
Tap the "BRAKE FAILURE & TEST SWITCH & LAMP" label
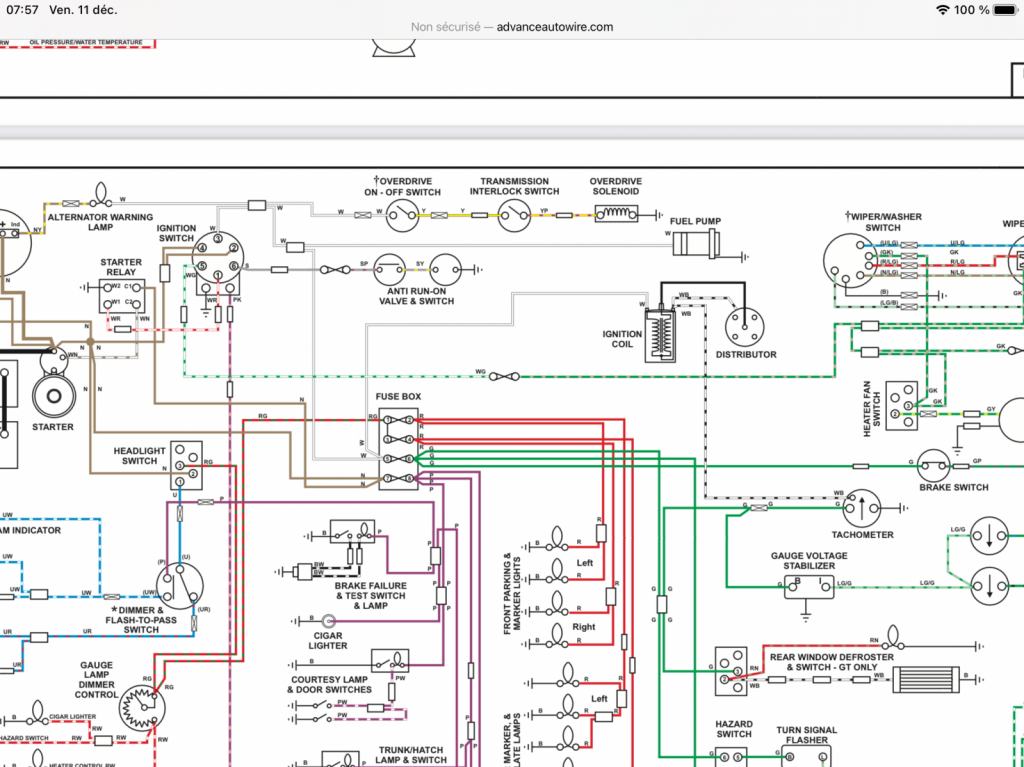(370, 595)
